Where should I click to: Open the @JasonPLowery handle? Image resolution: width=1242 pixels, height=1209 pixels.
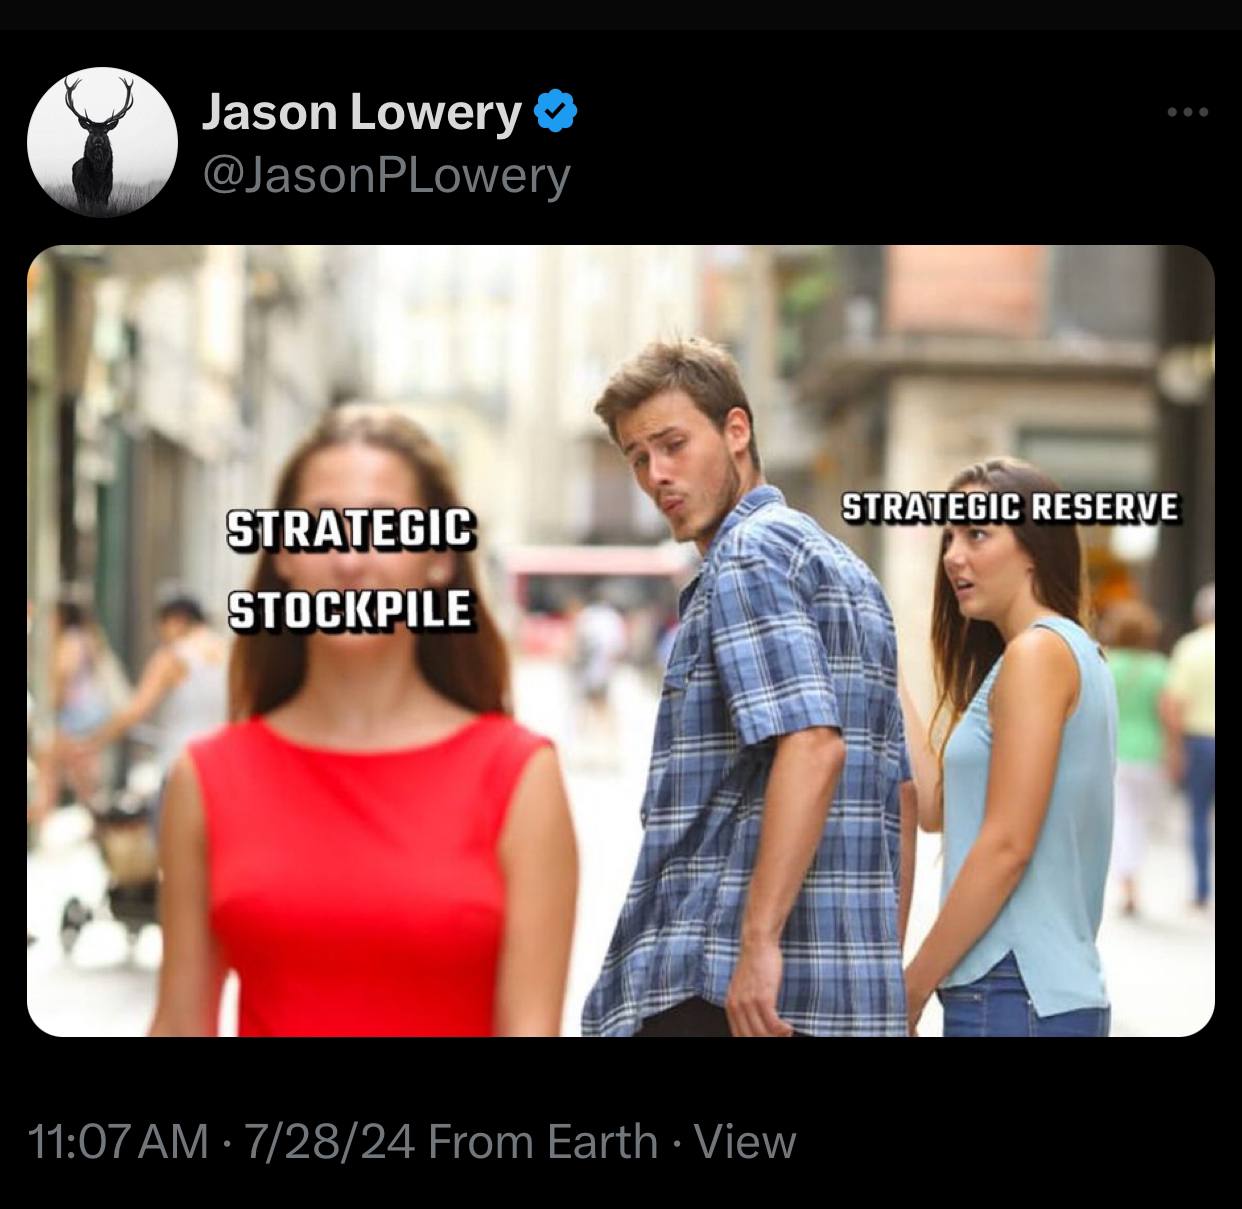click(386, 174)
